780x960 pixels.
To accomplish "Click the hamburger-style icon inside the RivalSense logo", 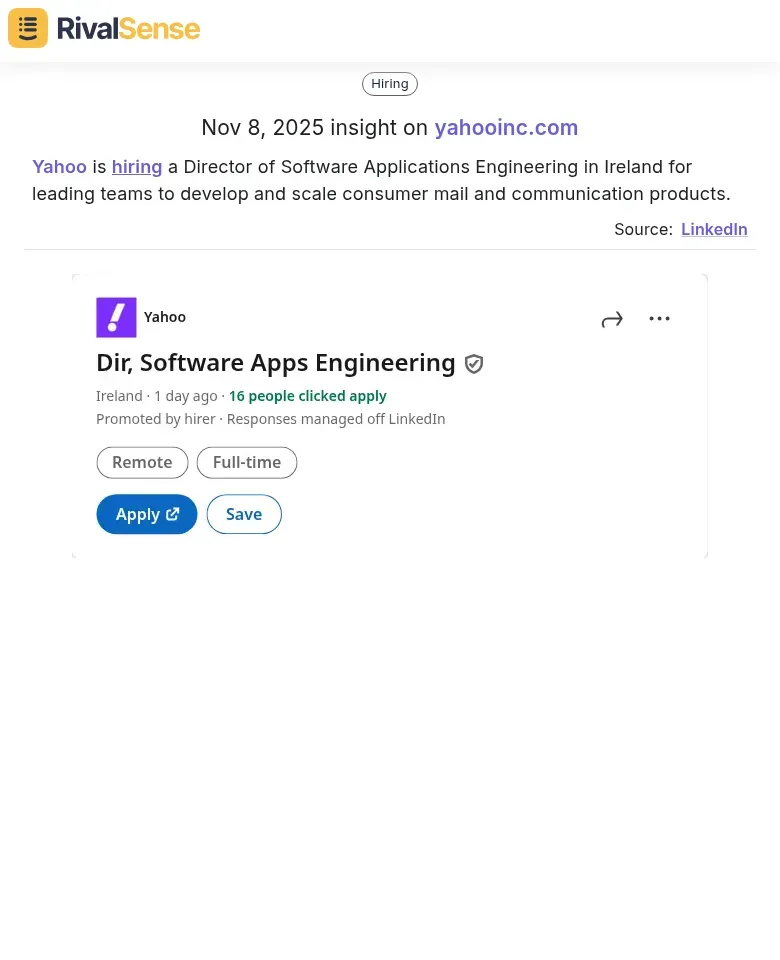I will (x=27, y=28).
